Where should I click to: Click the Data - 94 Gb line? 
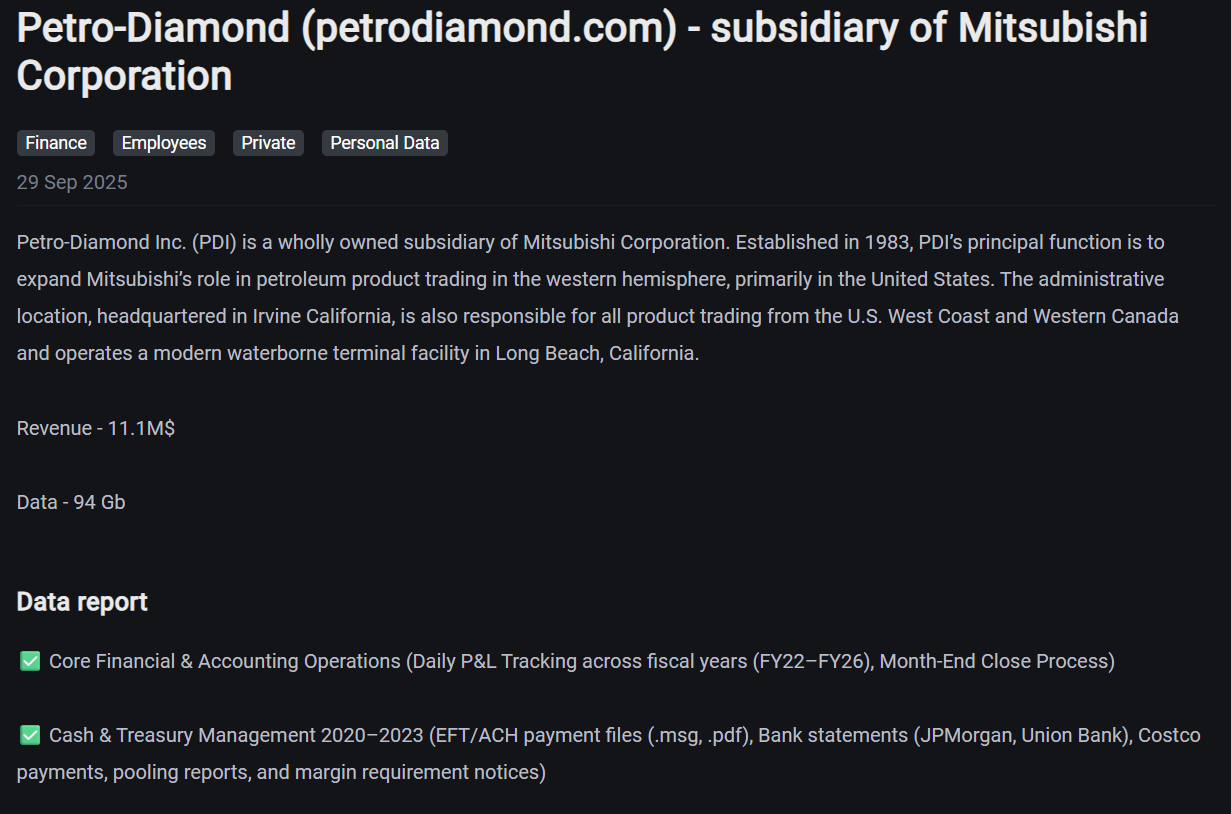(71, 502)
